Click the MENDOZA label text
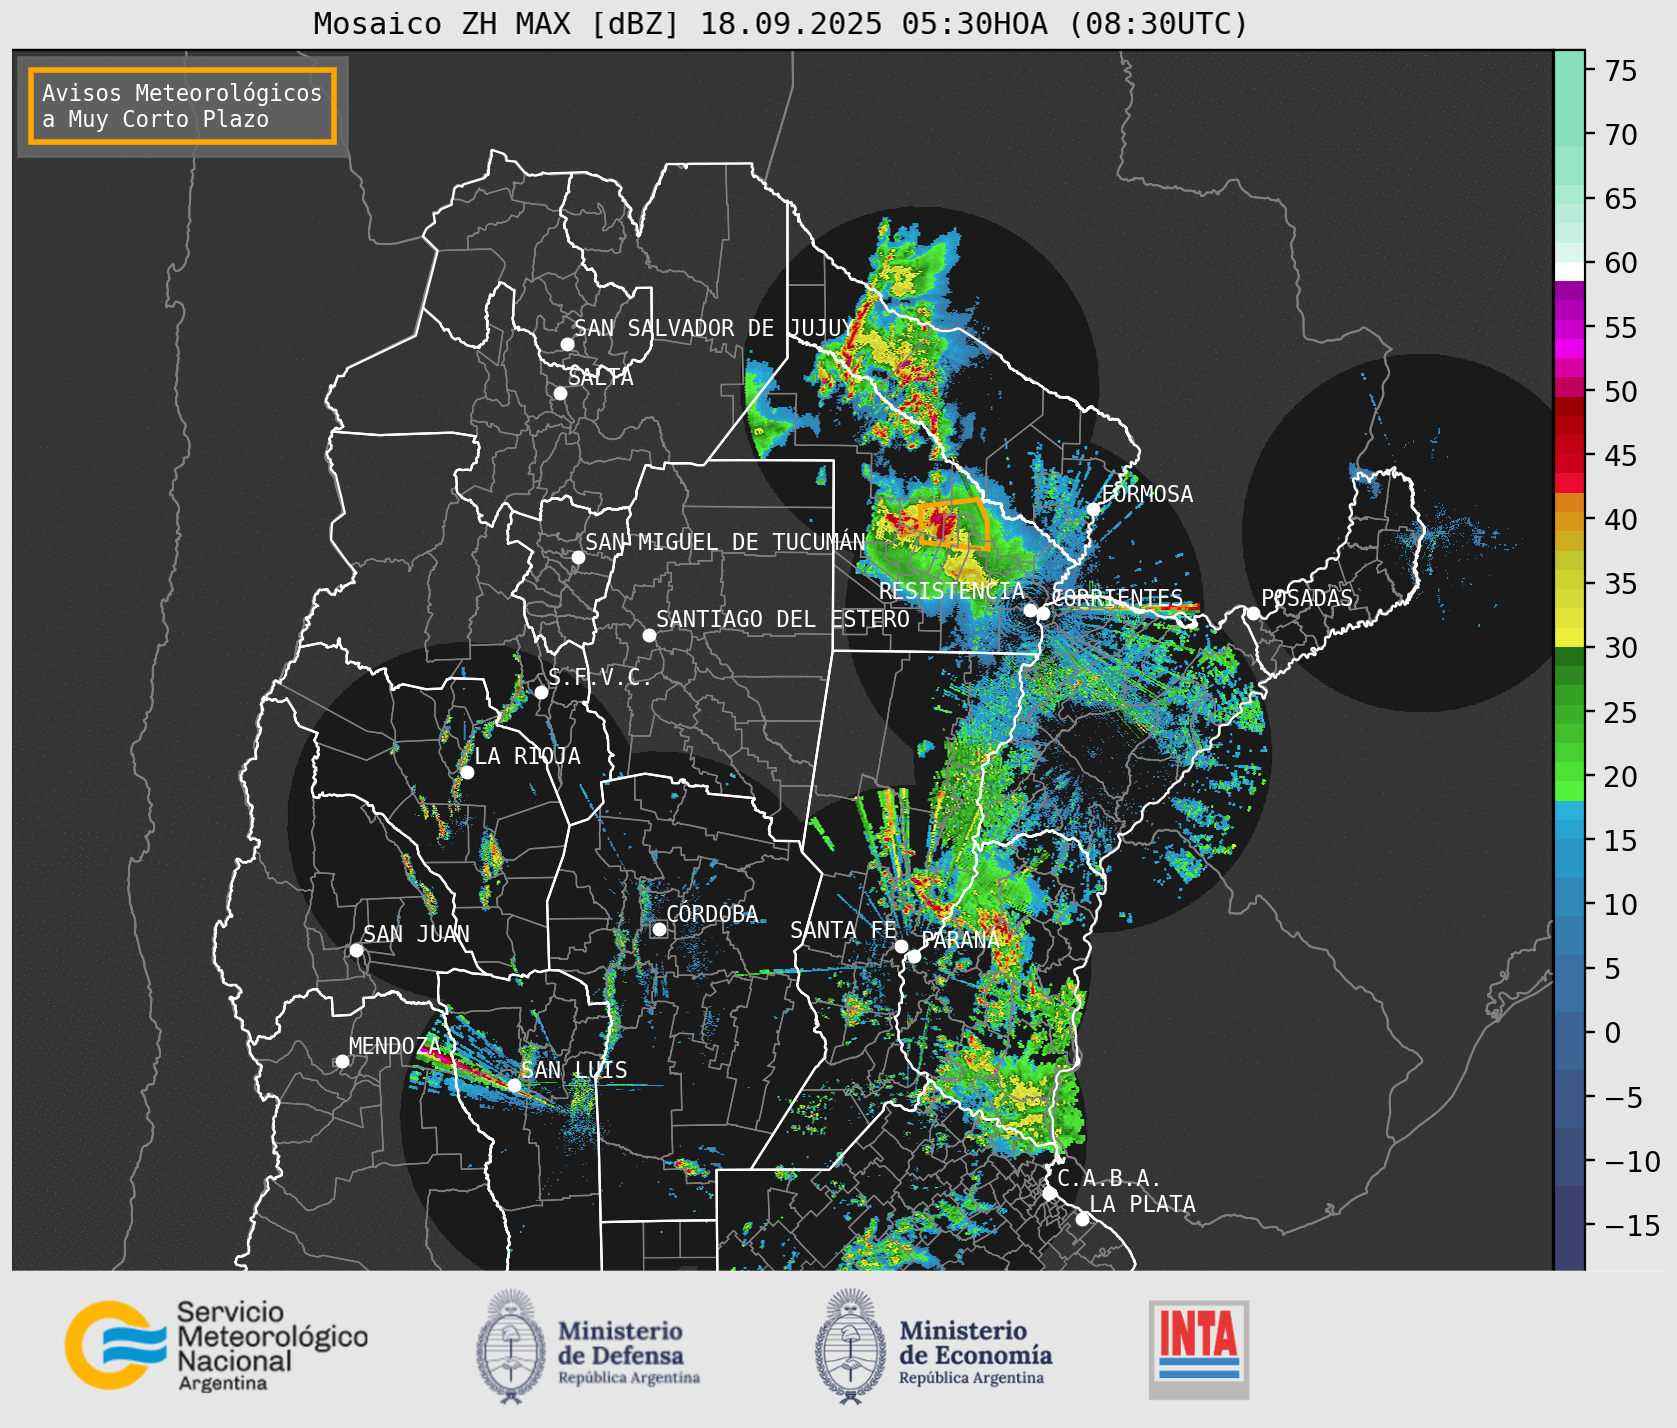Image resolution: width=1677 pixels, height=1428 pixels. (395, 1046)
